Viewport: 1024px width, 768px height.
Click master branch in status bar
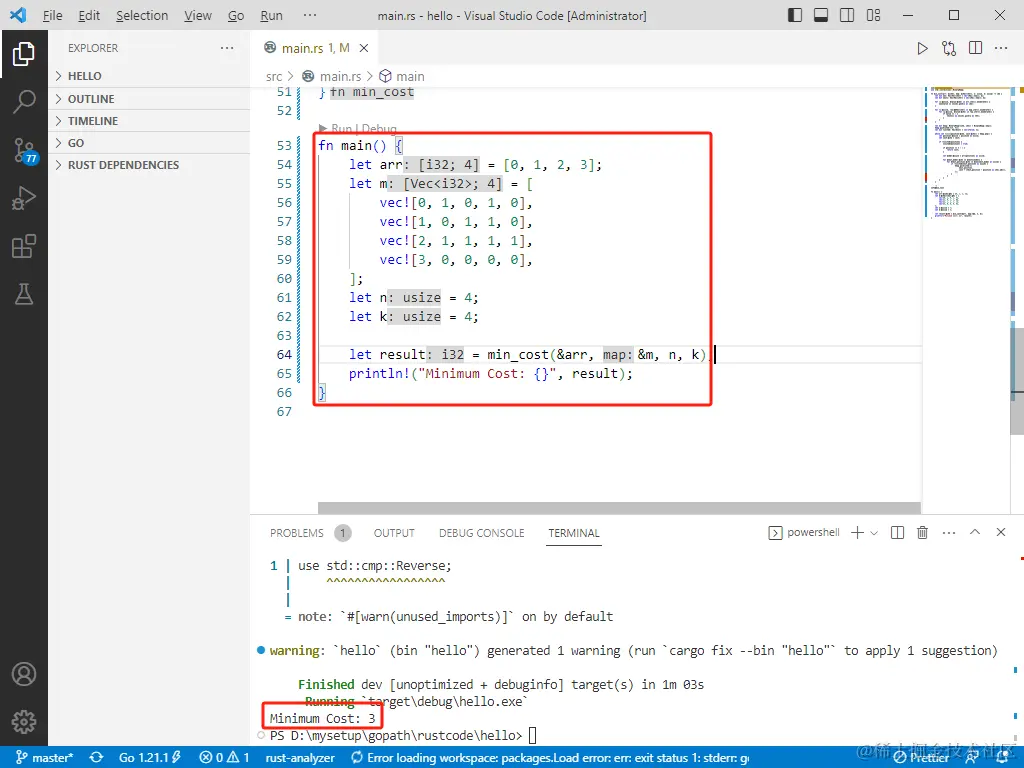(44, 758)
